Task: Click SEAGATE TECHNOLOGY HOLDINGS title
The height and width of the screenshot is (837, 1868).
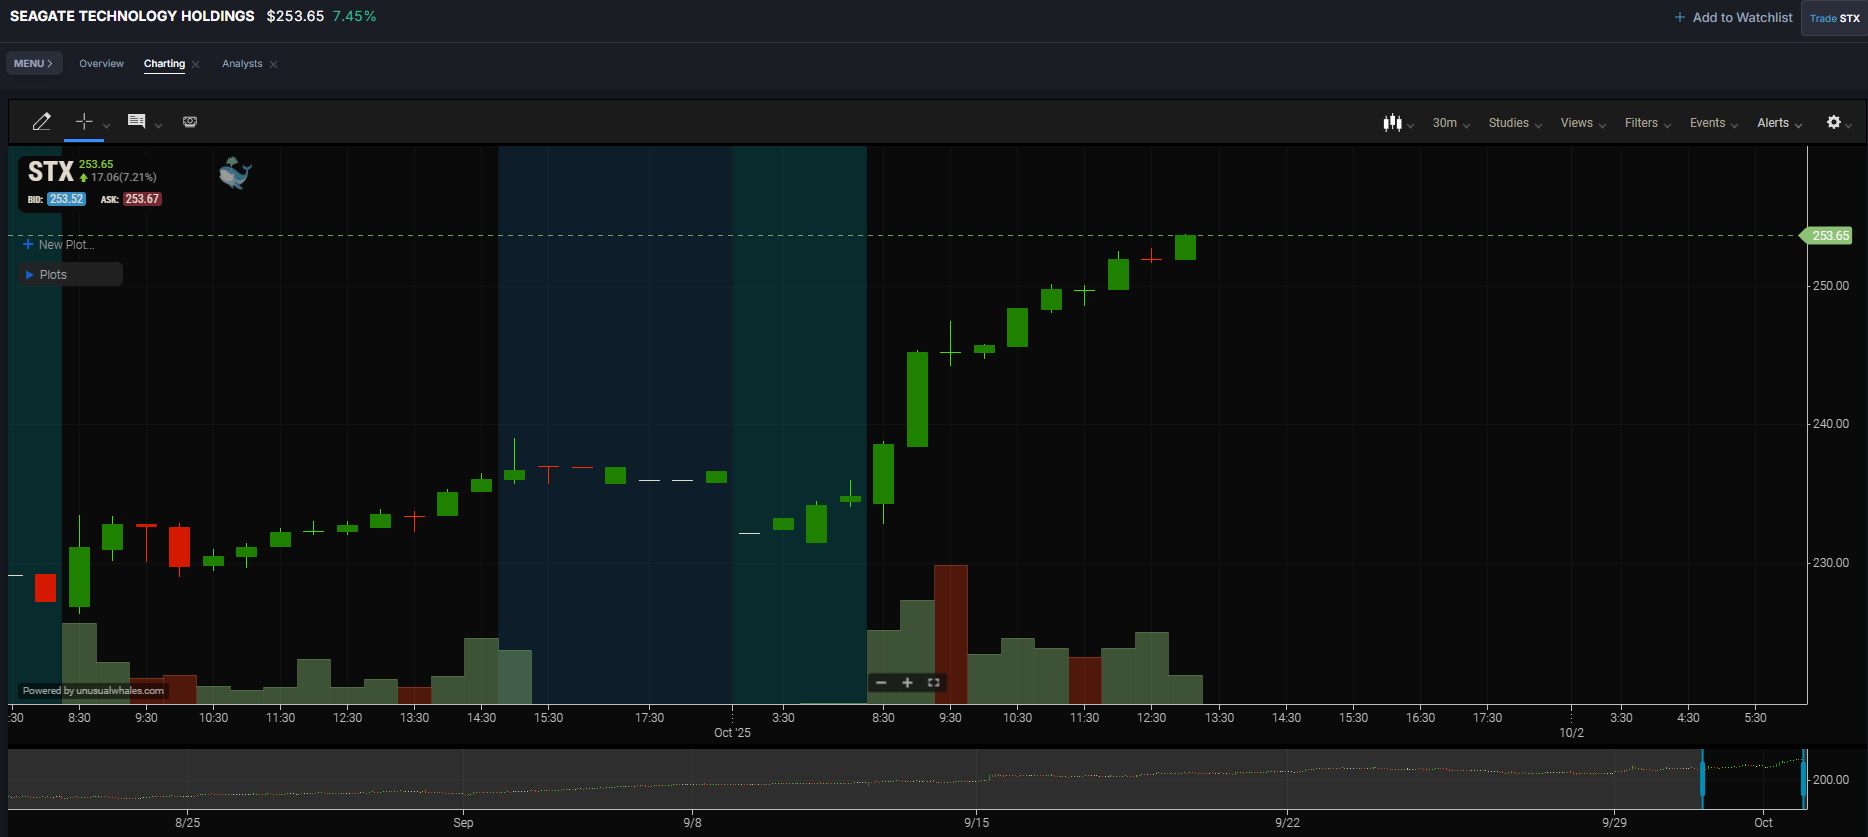Action: (132, 16)
